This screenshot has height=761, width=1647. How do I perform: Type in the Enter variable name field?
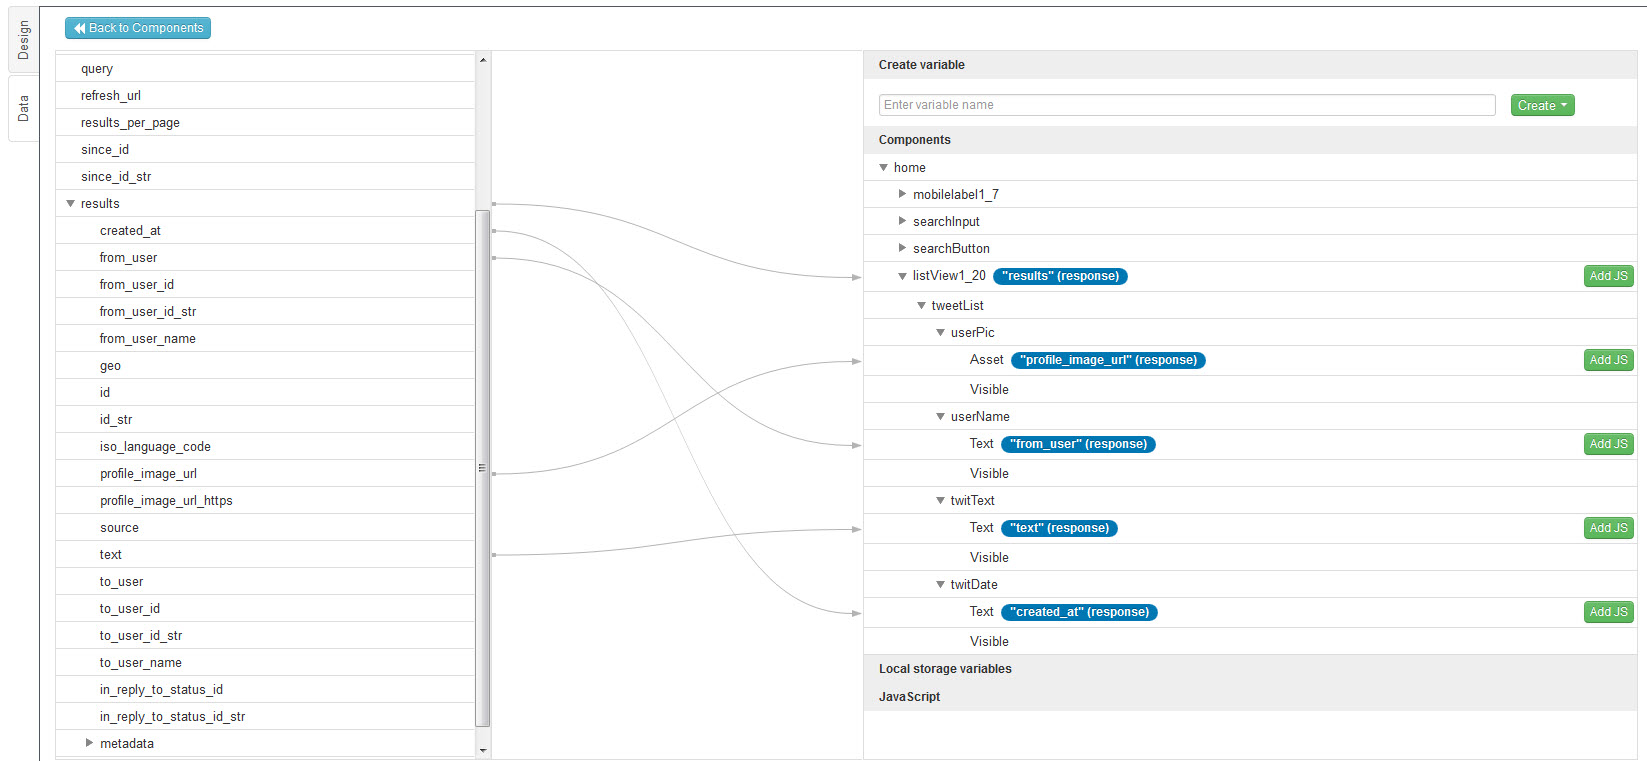pyautogui.click(x=1186, y=105)
